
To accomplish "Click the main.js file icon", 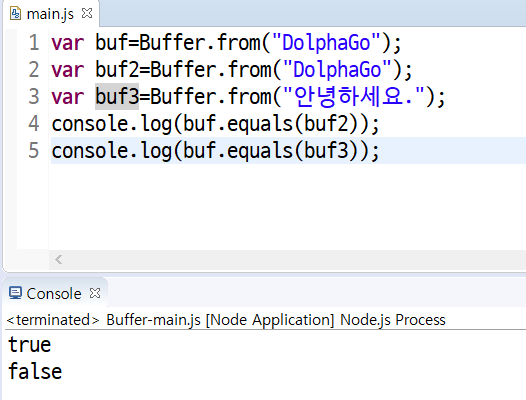I will 15,14.
